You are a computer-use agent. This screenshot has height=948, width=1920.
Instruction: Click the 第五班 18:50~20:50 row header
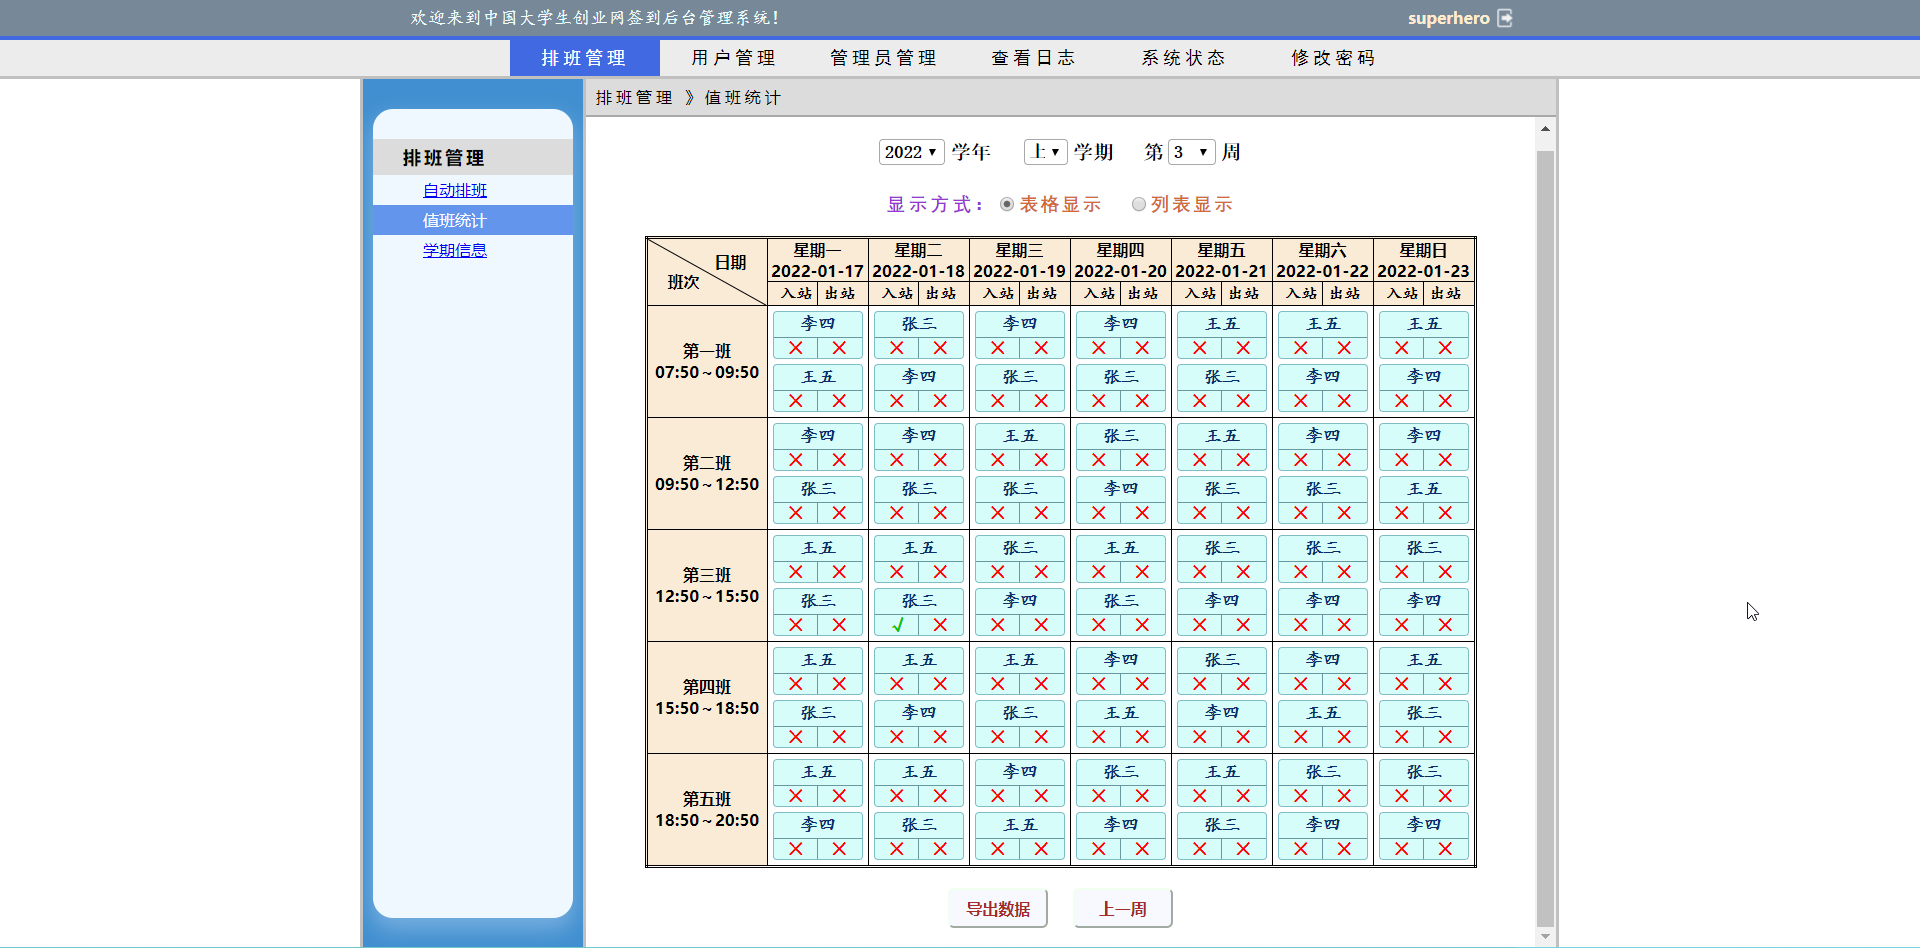707,810
